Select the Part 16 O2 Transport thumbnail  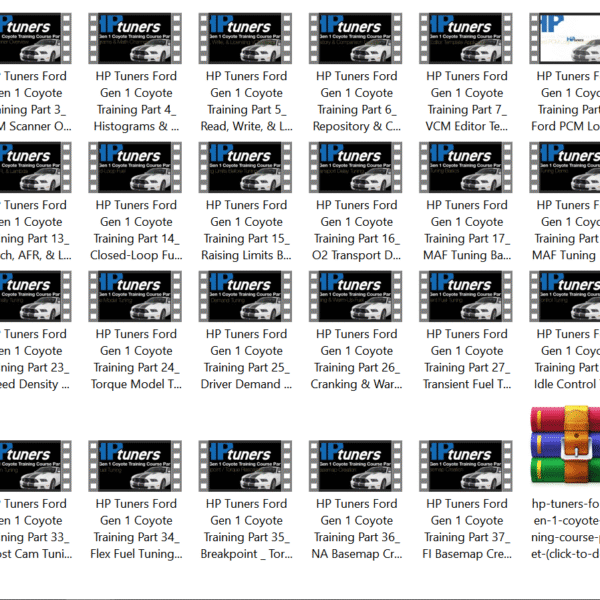click(x=355, y=167)
